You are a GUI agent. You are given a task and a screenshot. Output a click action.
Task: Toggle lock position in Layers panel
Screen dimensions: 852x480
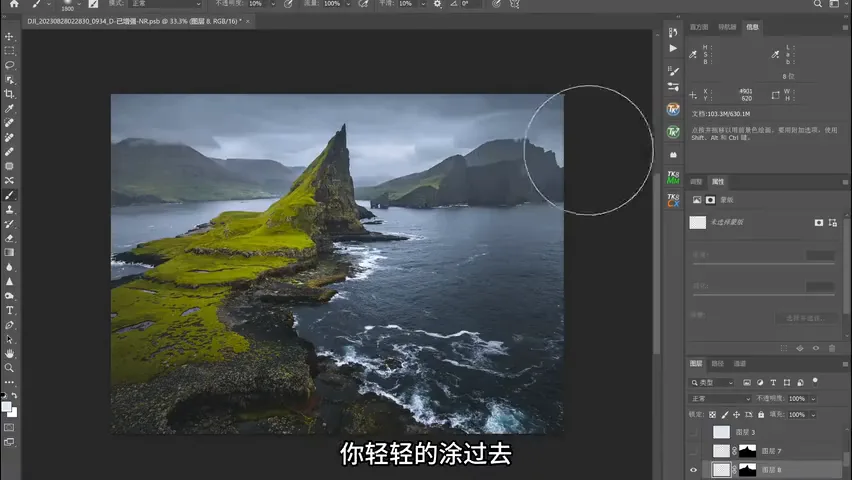click(737, 415)
